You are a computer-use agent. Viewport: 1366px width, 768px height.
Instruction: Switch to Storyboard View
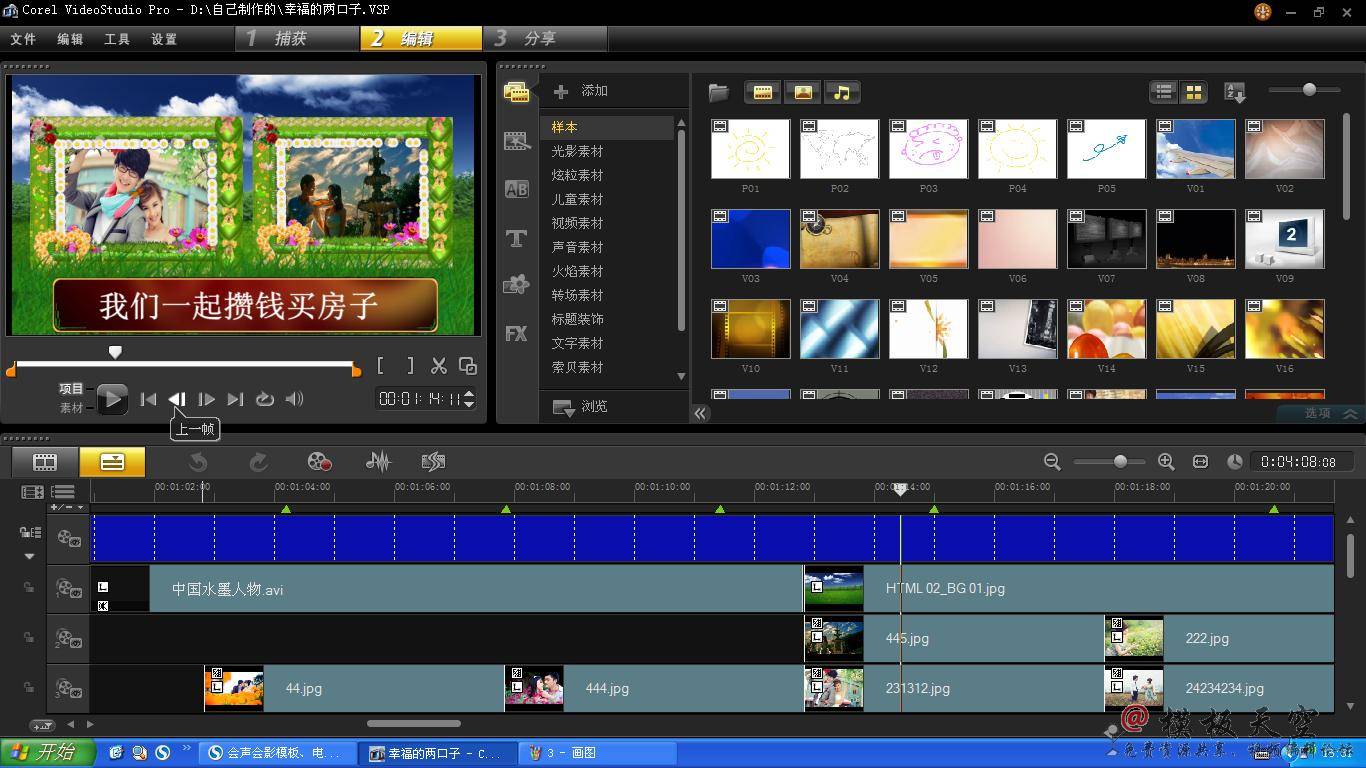[x=45, y=462]
